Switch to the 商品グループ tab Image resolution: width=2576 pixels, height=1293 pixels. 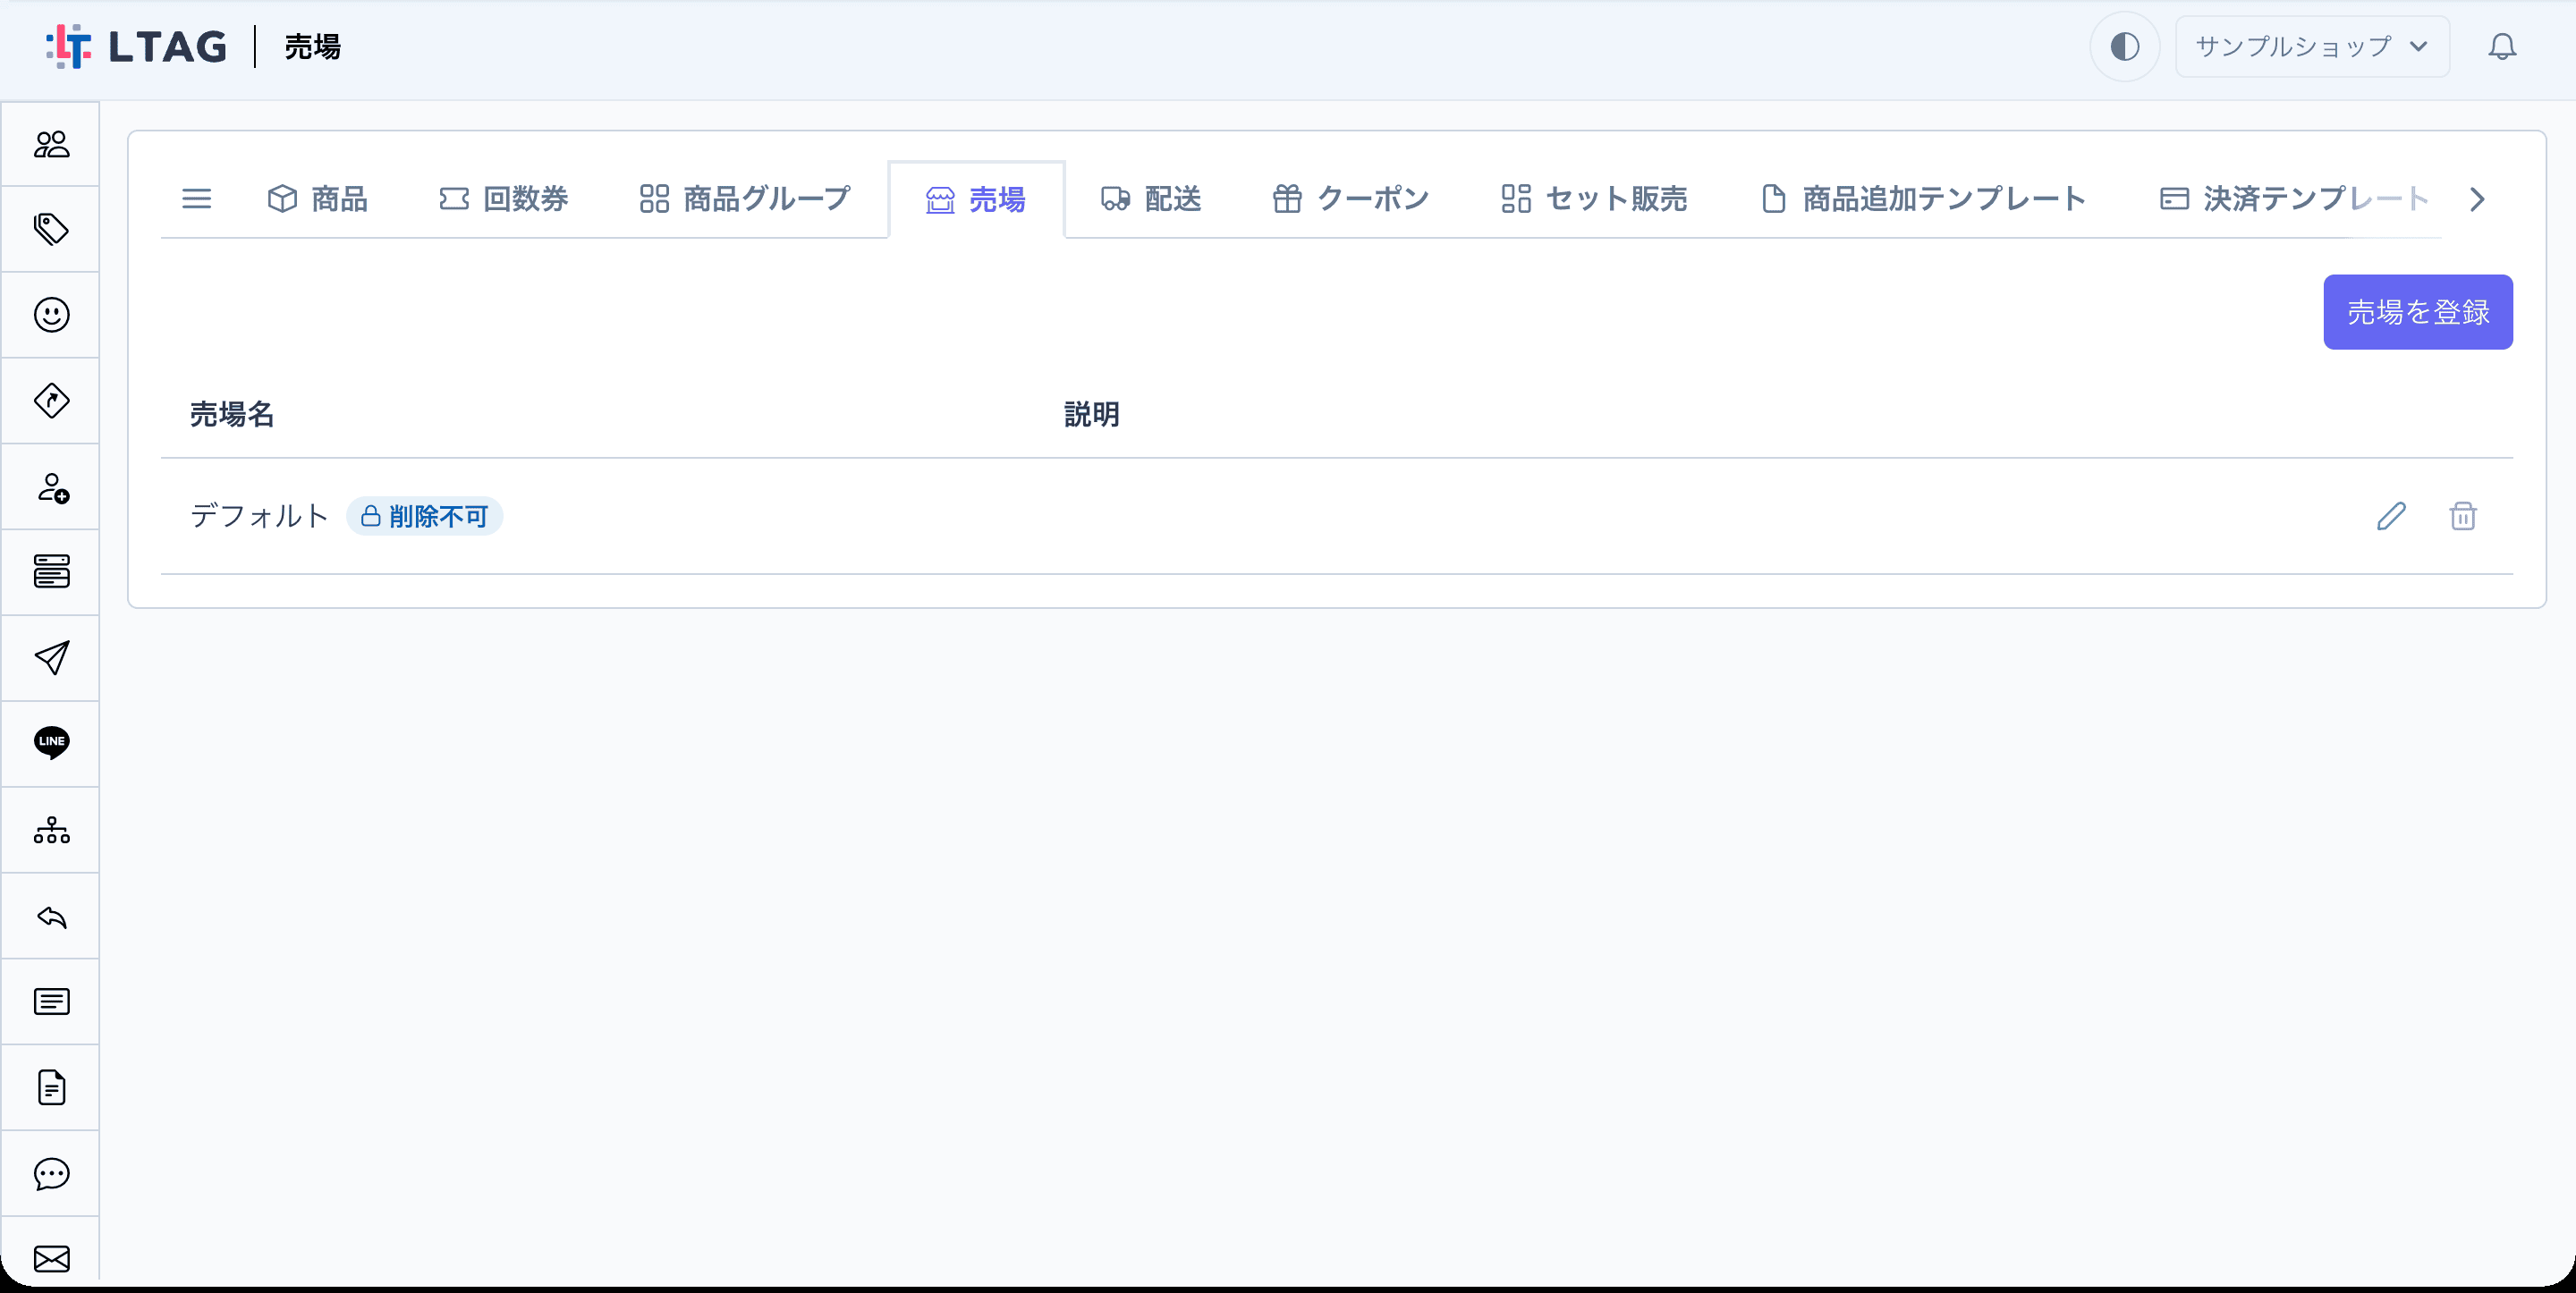pos(745,199)
